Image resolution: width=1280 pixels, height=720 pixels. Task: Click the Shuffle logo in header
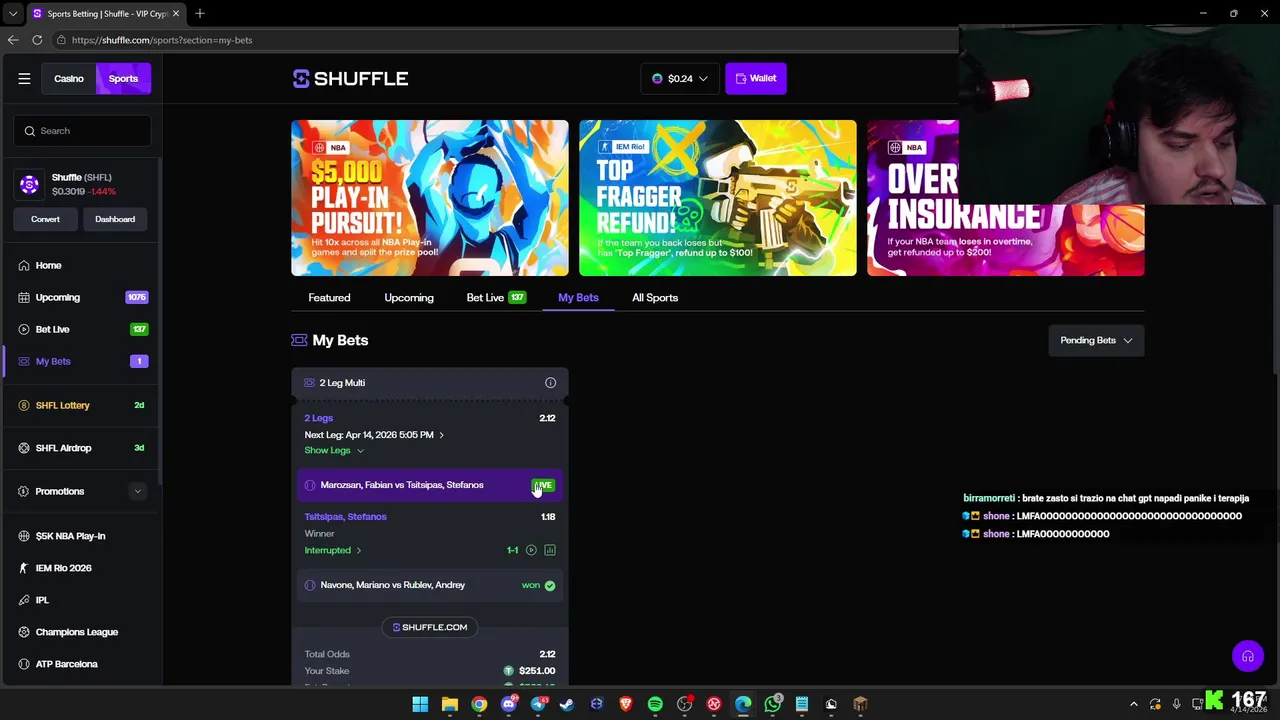click(350, 78)
